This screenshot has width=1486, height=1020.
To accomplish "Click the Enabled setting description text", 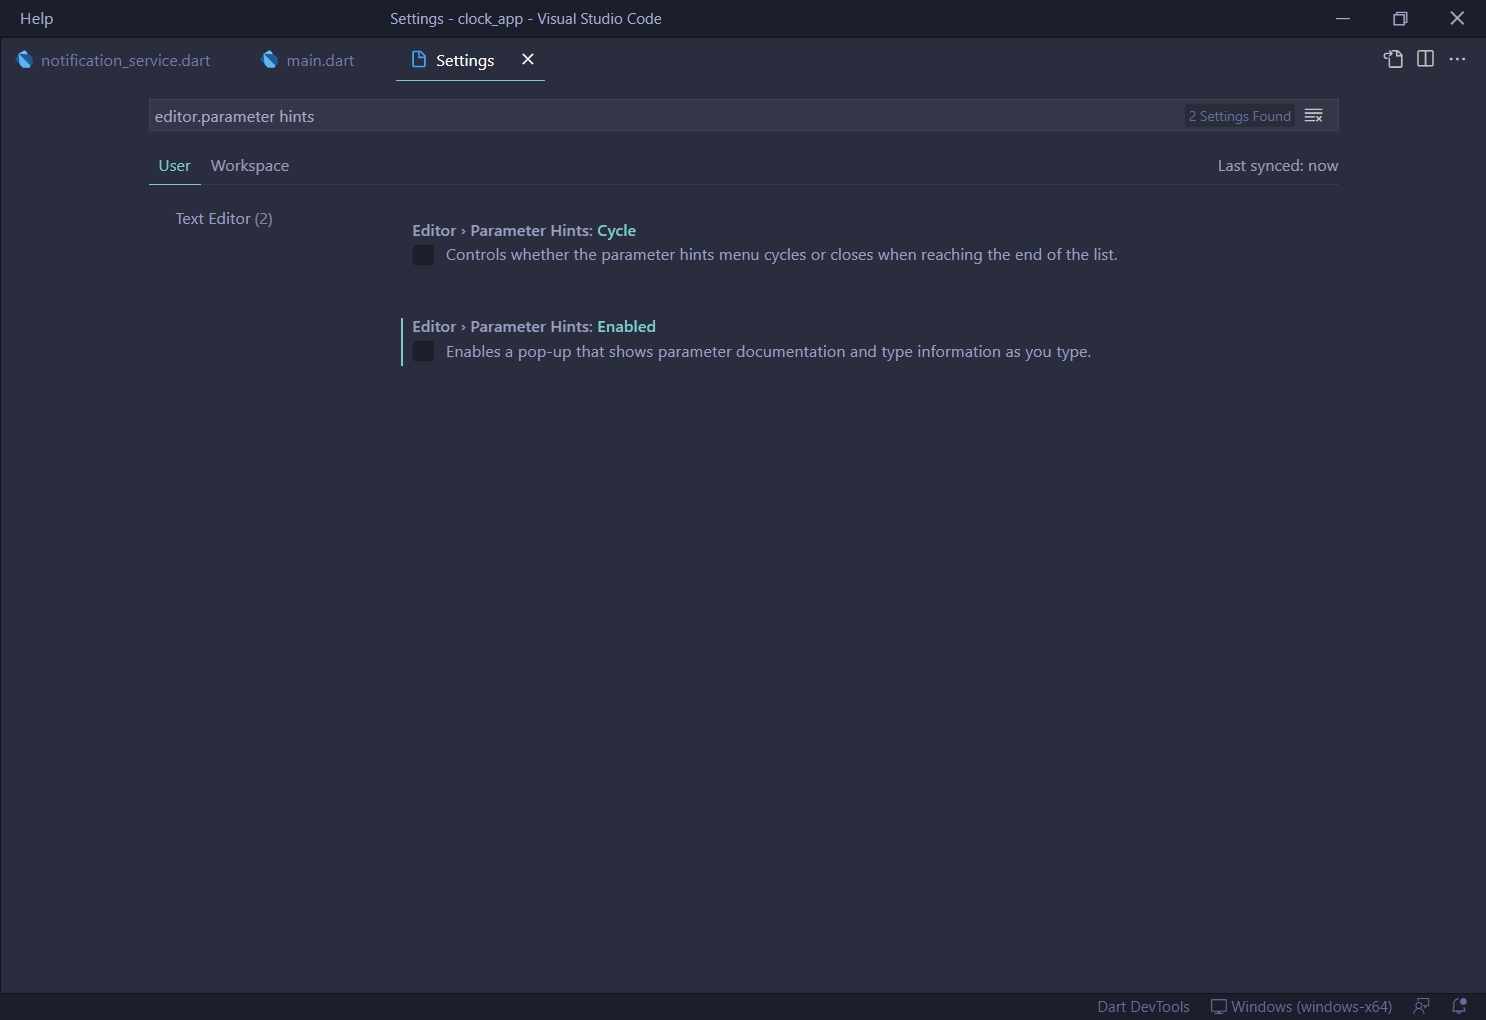I will 768,351.
